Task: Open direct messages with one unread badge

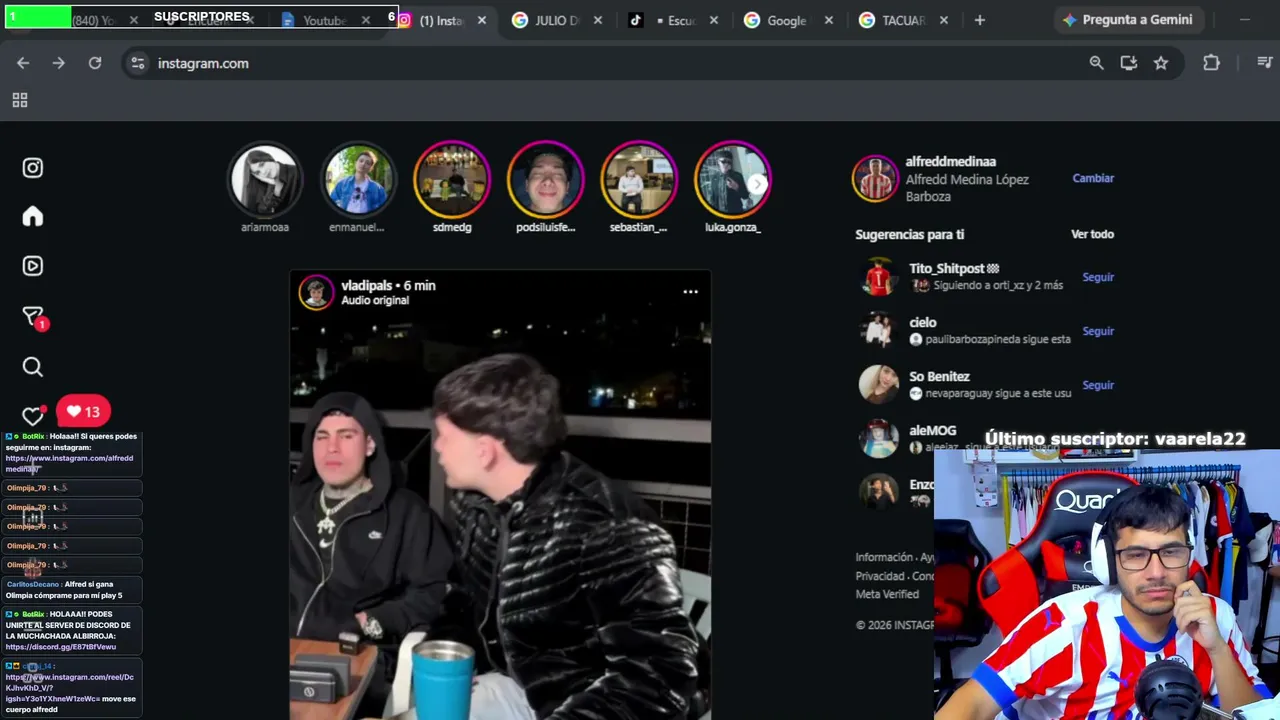Action: point(34,318)
